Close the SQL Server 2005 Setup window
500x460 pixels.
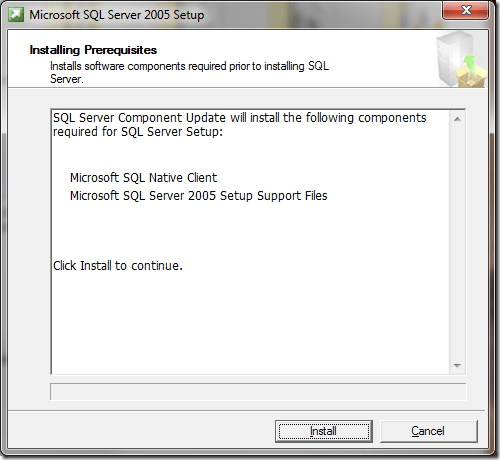[x=466, y=10]
